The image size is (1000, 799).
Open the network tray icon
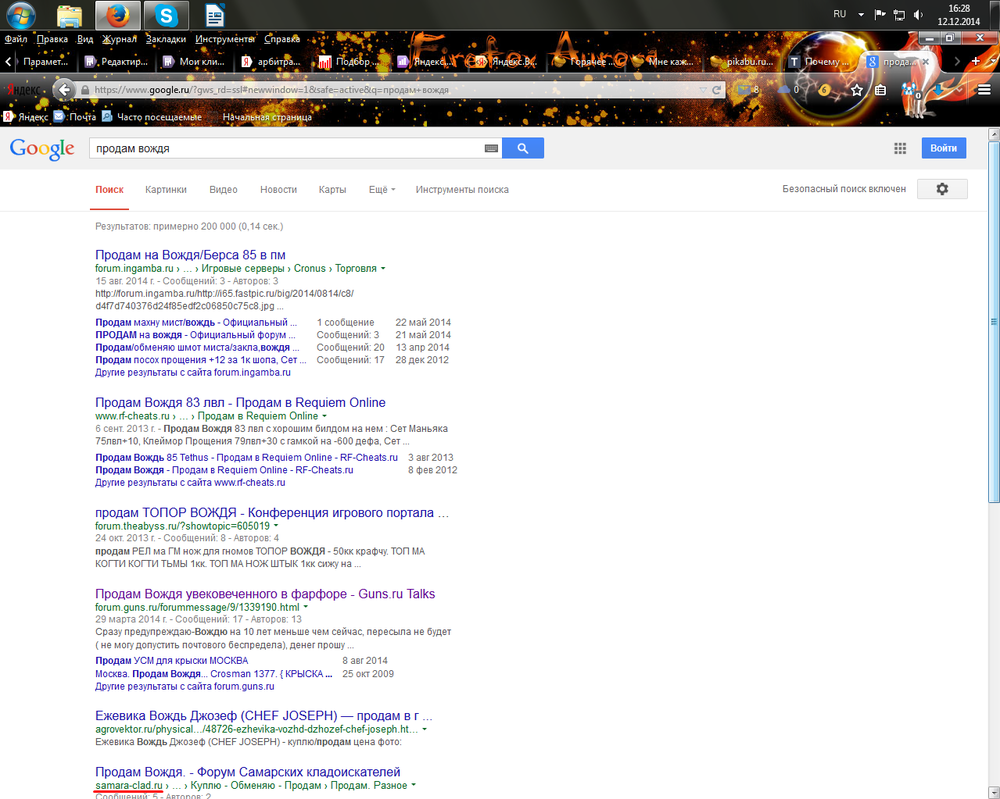[899, 15]
